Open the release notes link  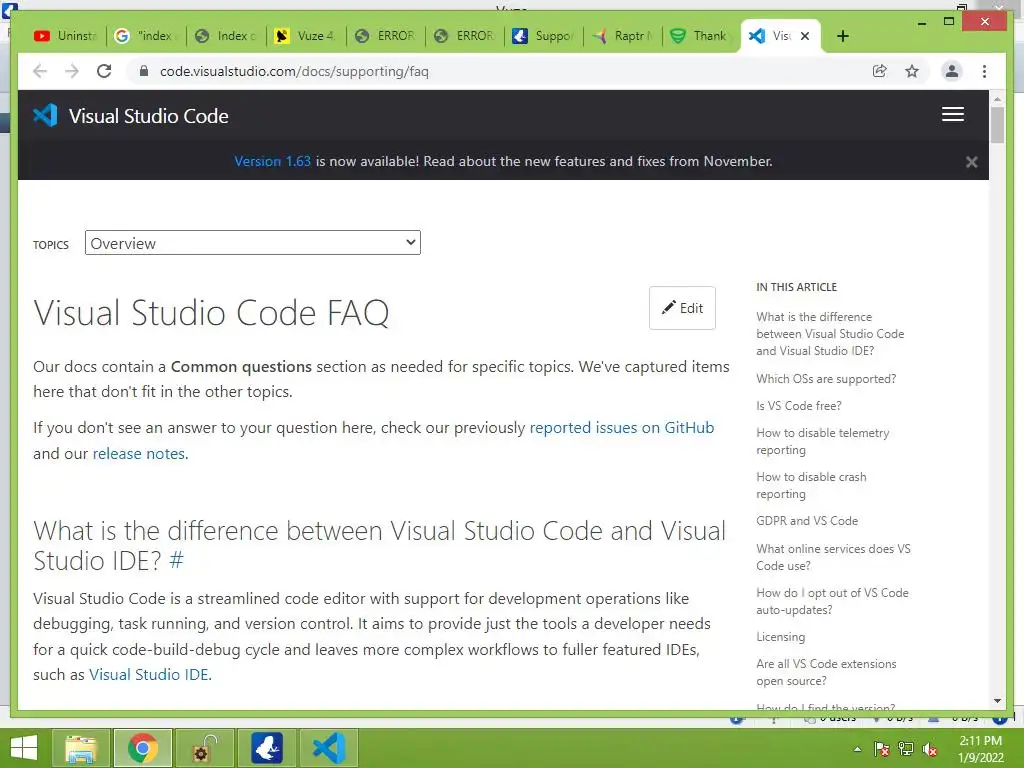tap(138, 454)
